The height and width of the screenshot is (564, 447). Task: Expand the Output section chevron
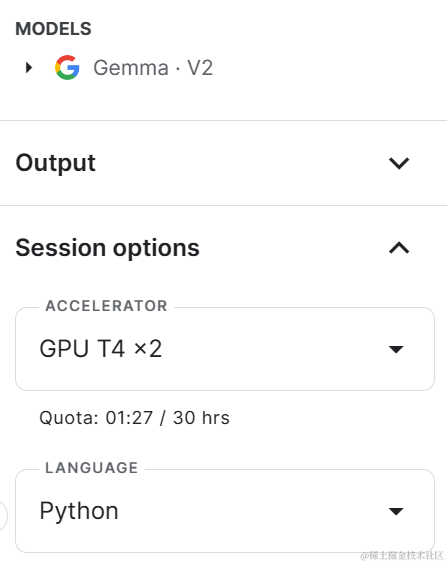point(399,163)
